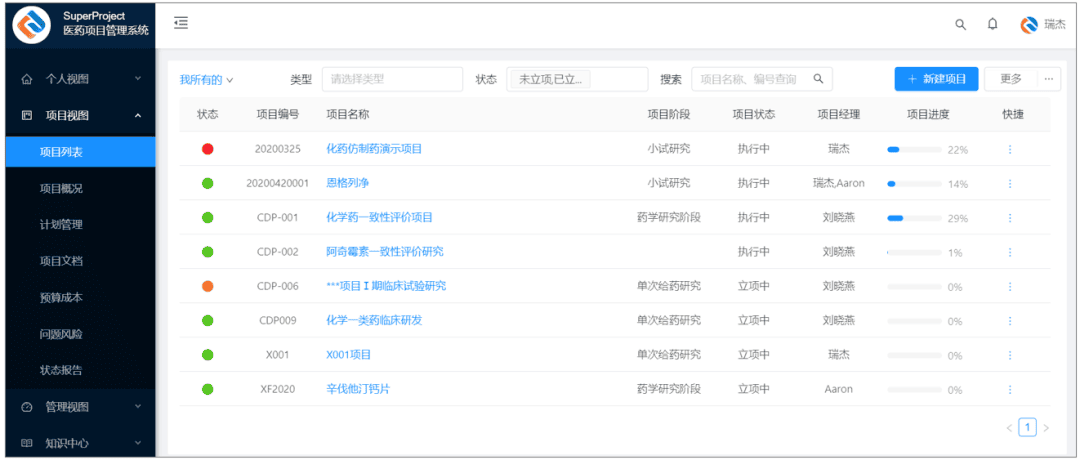Open quick actions for 化学药一致性评价项目 row
Image resolution: width=1080 pixels, height=460 pixels.
pyautogui.click(x=1010, y=218)
